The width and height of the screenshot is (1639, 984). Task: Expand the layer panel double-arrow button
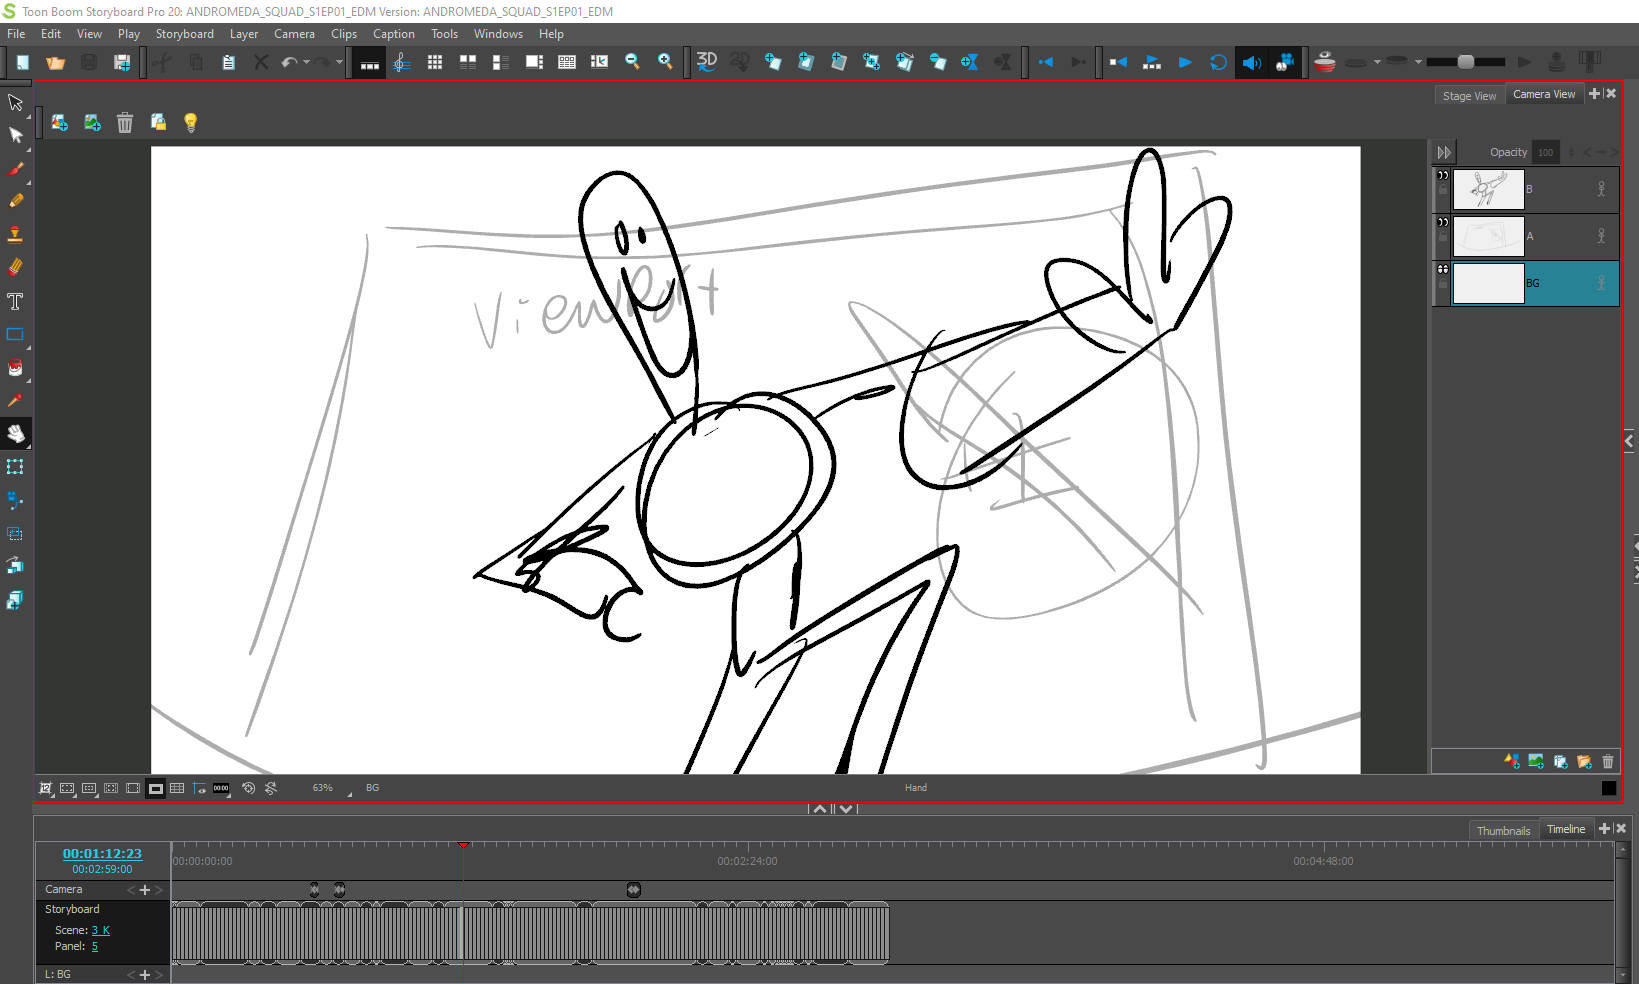[x=1444, y=152]
